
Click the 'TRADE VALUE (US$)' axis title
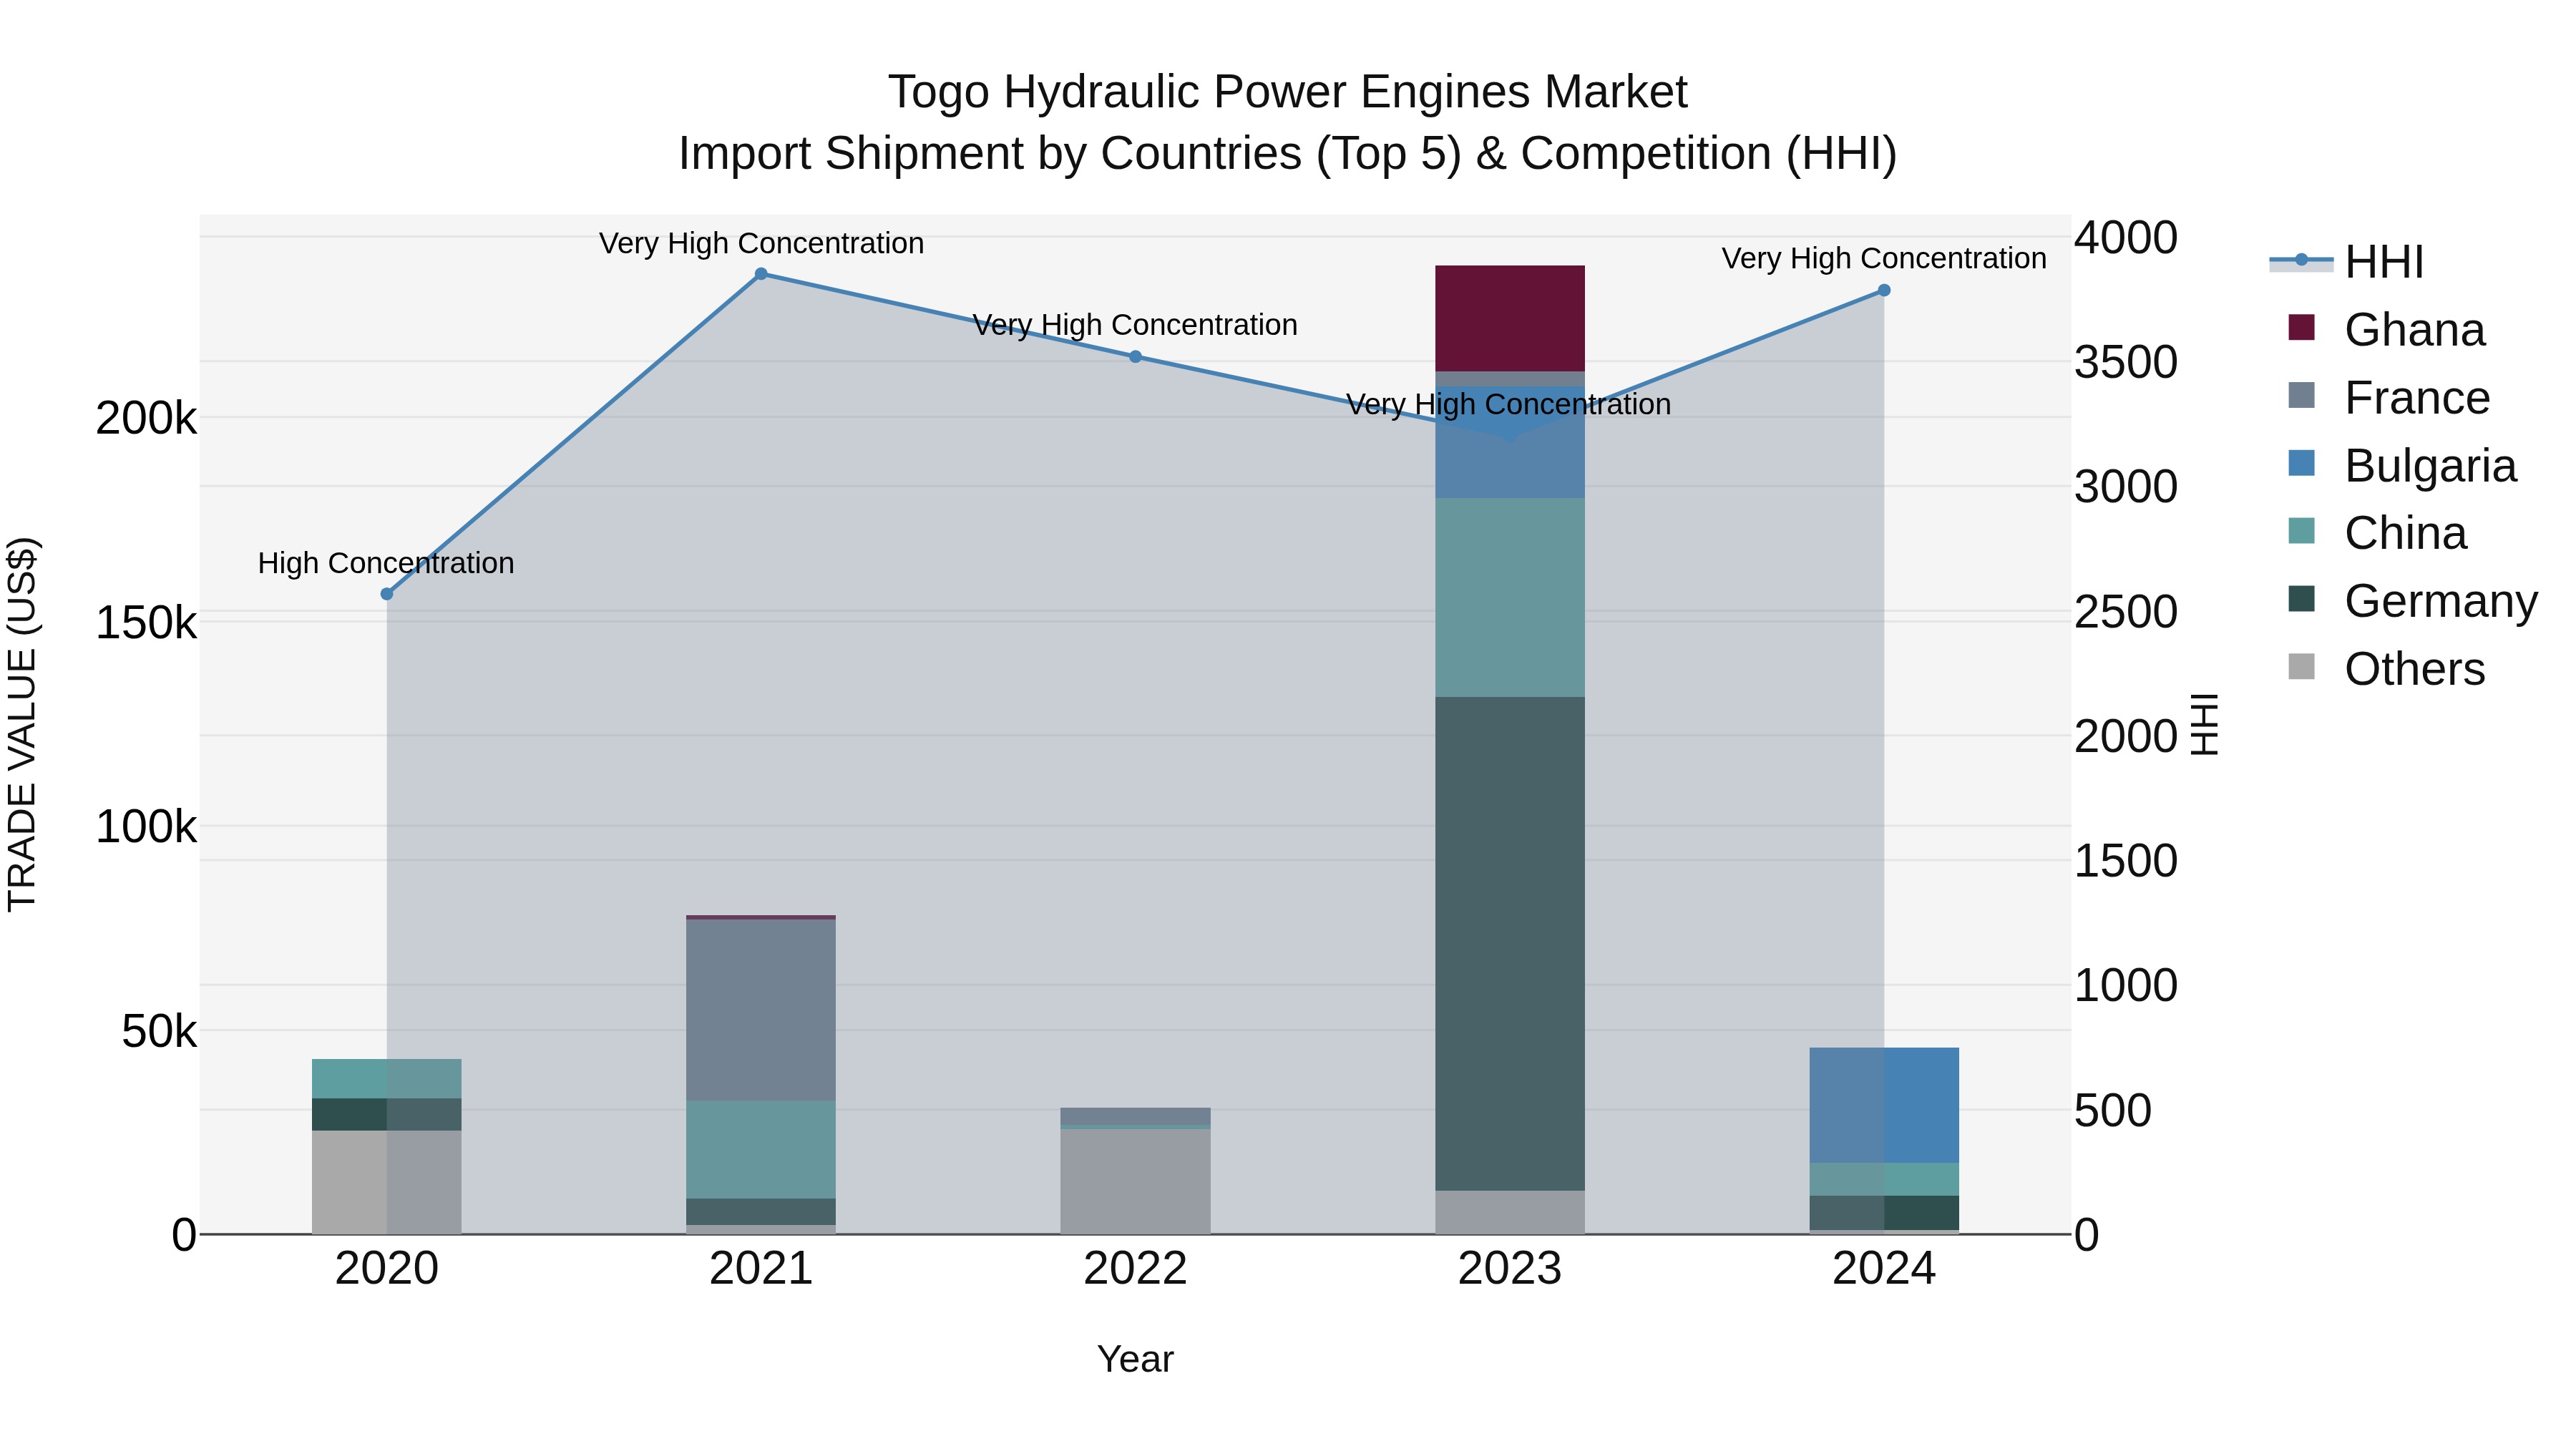coord(22,725)
